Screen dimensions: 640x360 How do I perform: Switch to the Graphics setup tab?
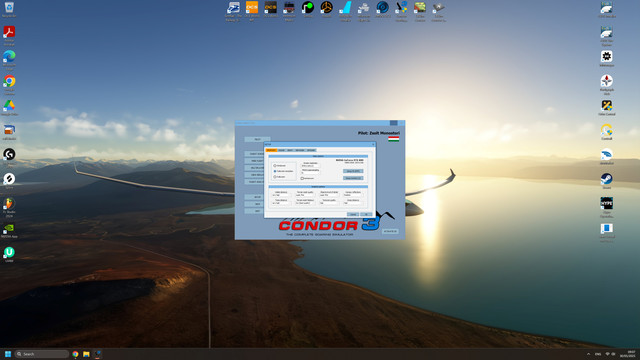point(271,150)
